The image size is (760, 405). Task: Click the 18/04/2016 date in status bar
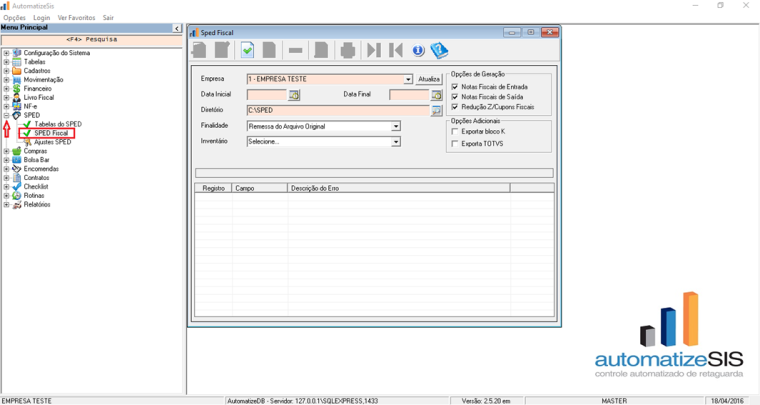tap(727, 401)
